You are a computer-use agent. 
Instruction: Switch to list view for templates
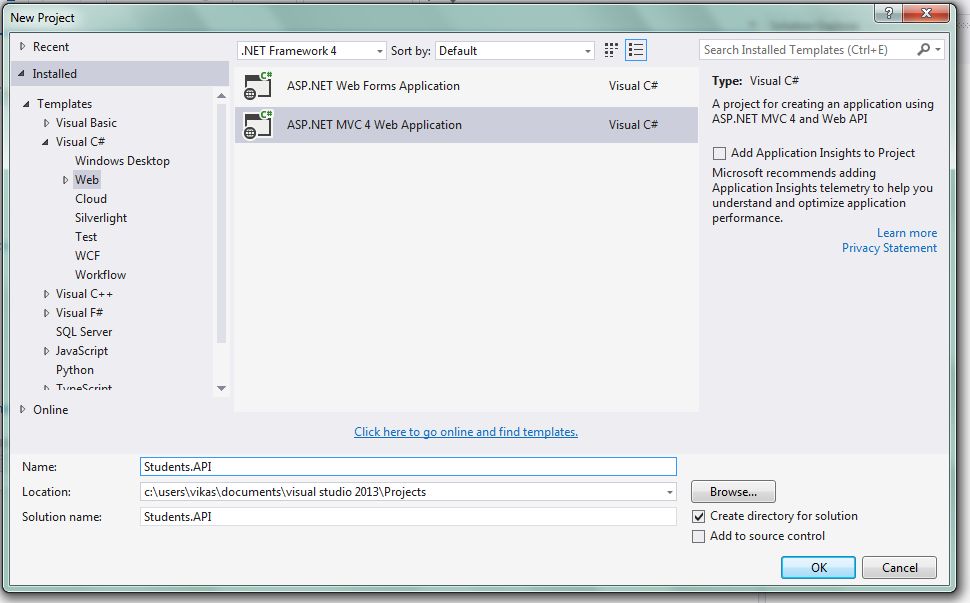636,49
